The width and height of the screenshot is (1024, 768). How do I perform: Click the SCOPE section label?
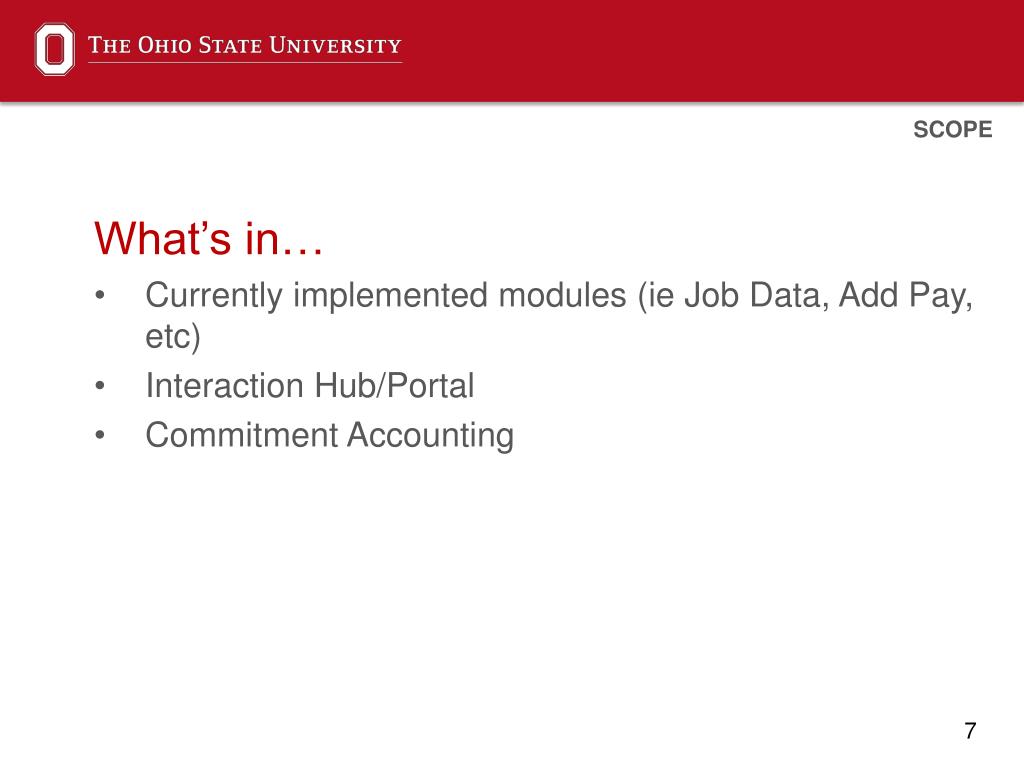click(953, 129)
